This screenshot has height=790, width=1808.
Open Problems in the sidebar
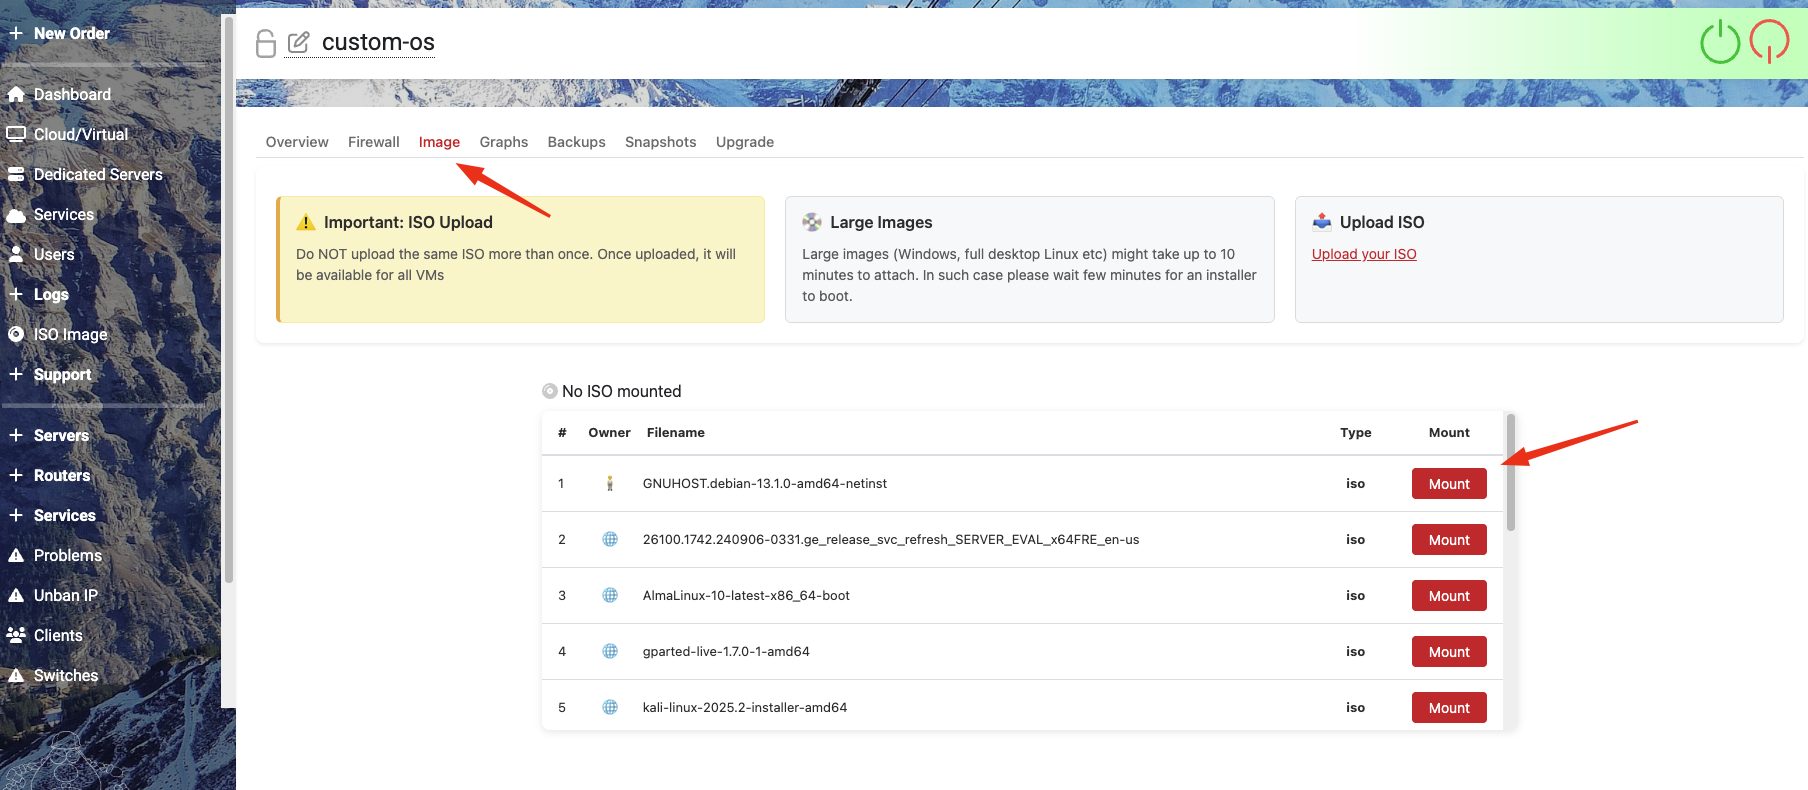[67, 555]
